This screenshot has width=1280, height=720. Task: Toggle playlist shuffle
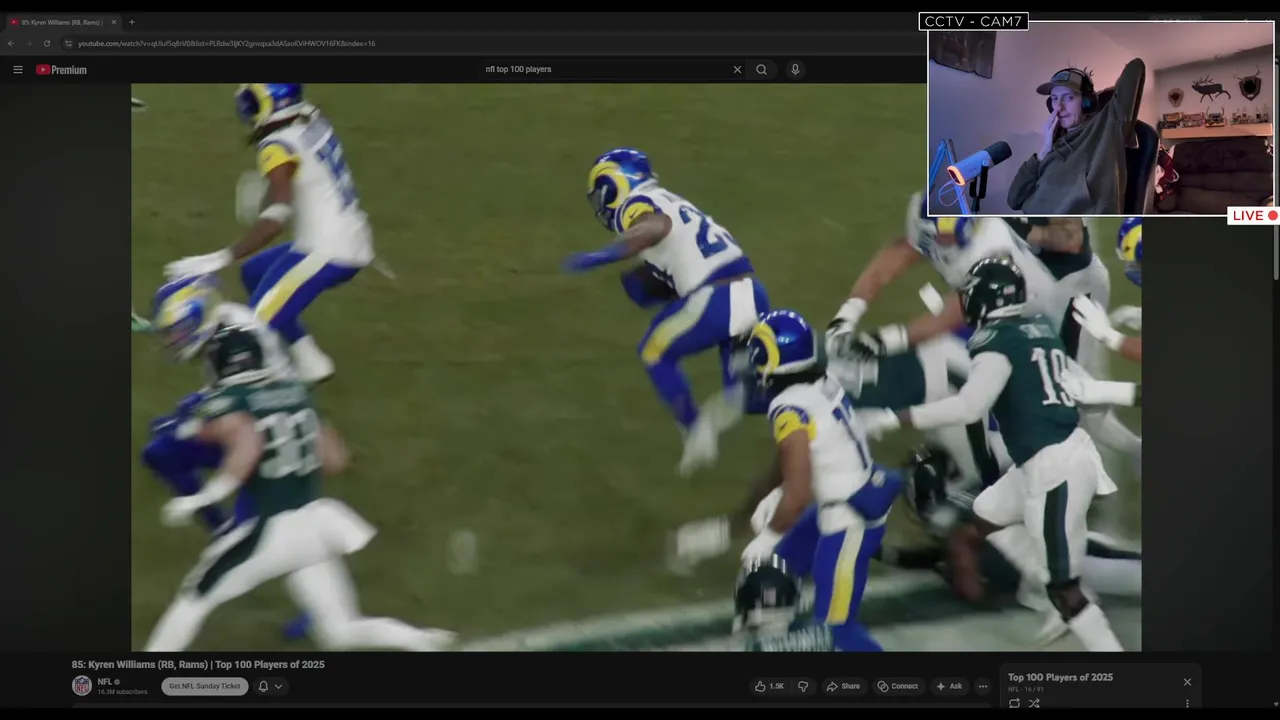(x=1034, y=703)
